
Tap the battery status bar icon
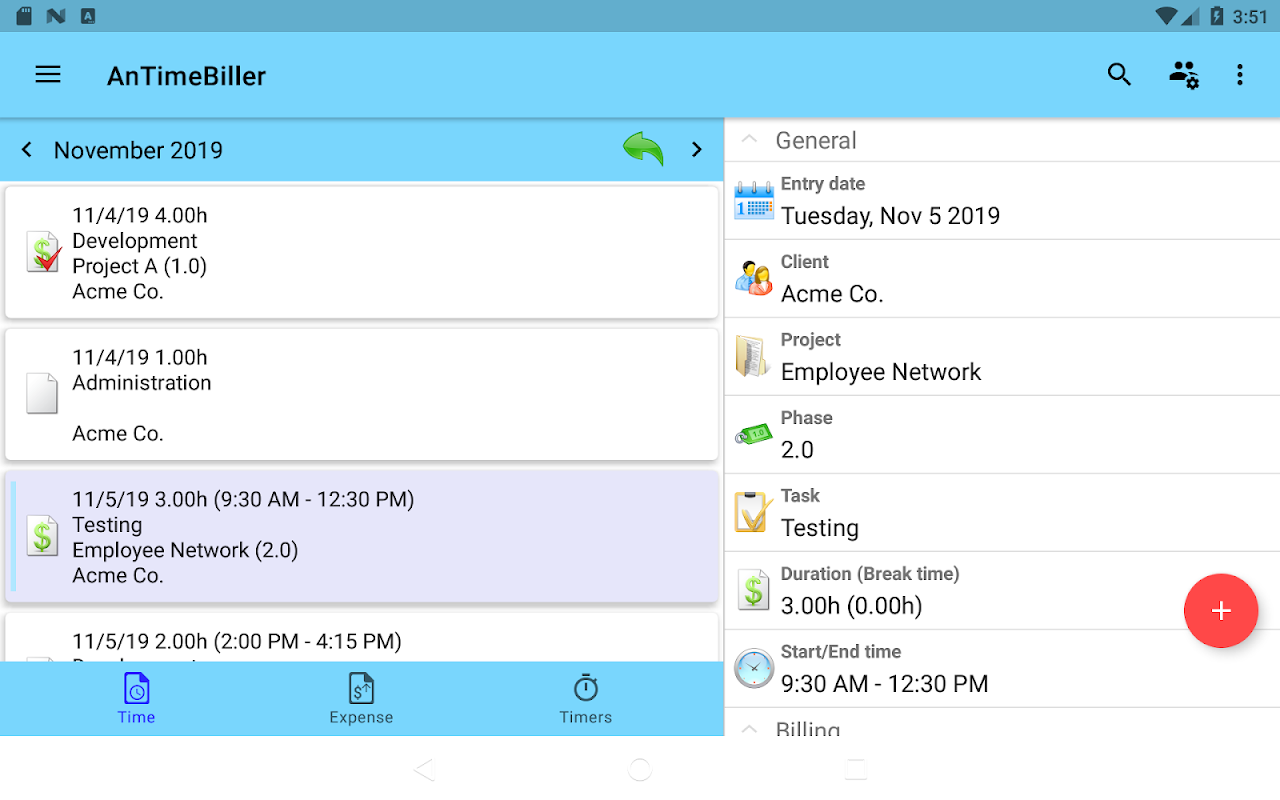coord(1217,16)
